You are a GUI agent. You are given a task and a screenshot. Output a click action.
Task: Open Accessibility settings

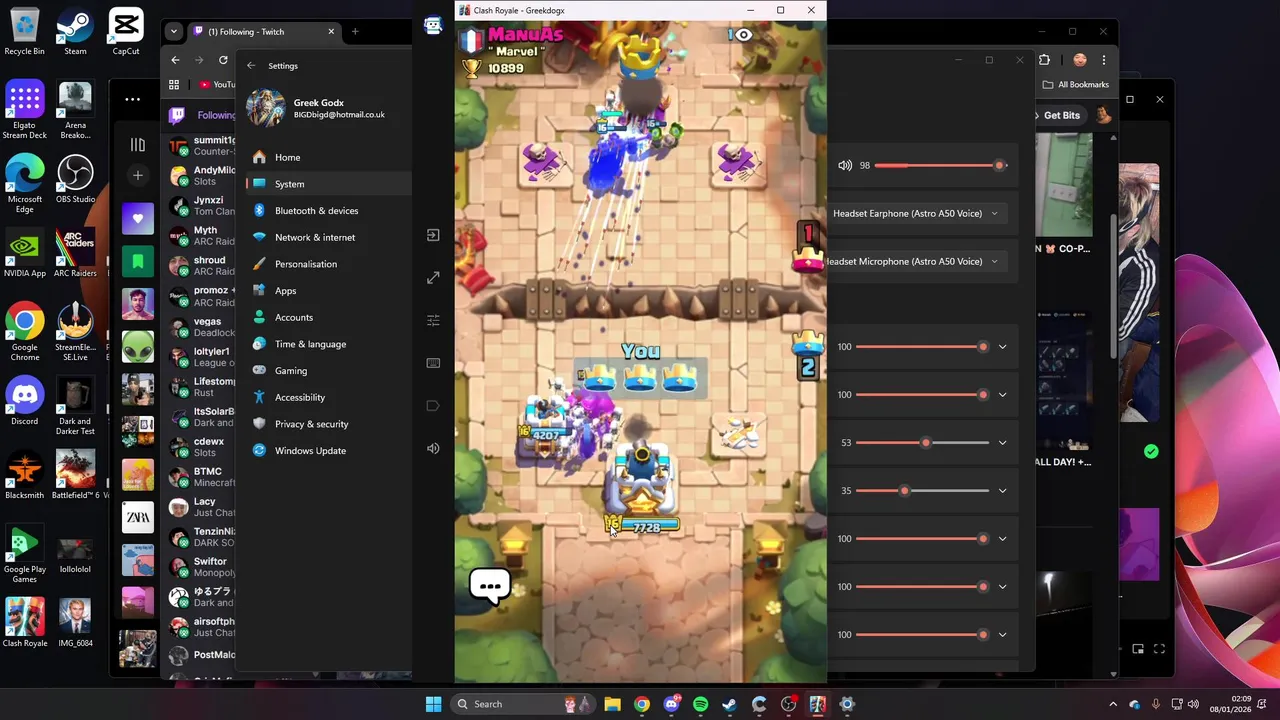[x=328, y=398]
